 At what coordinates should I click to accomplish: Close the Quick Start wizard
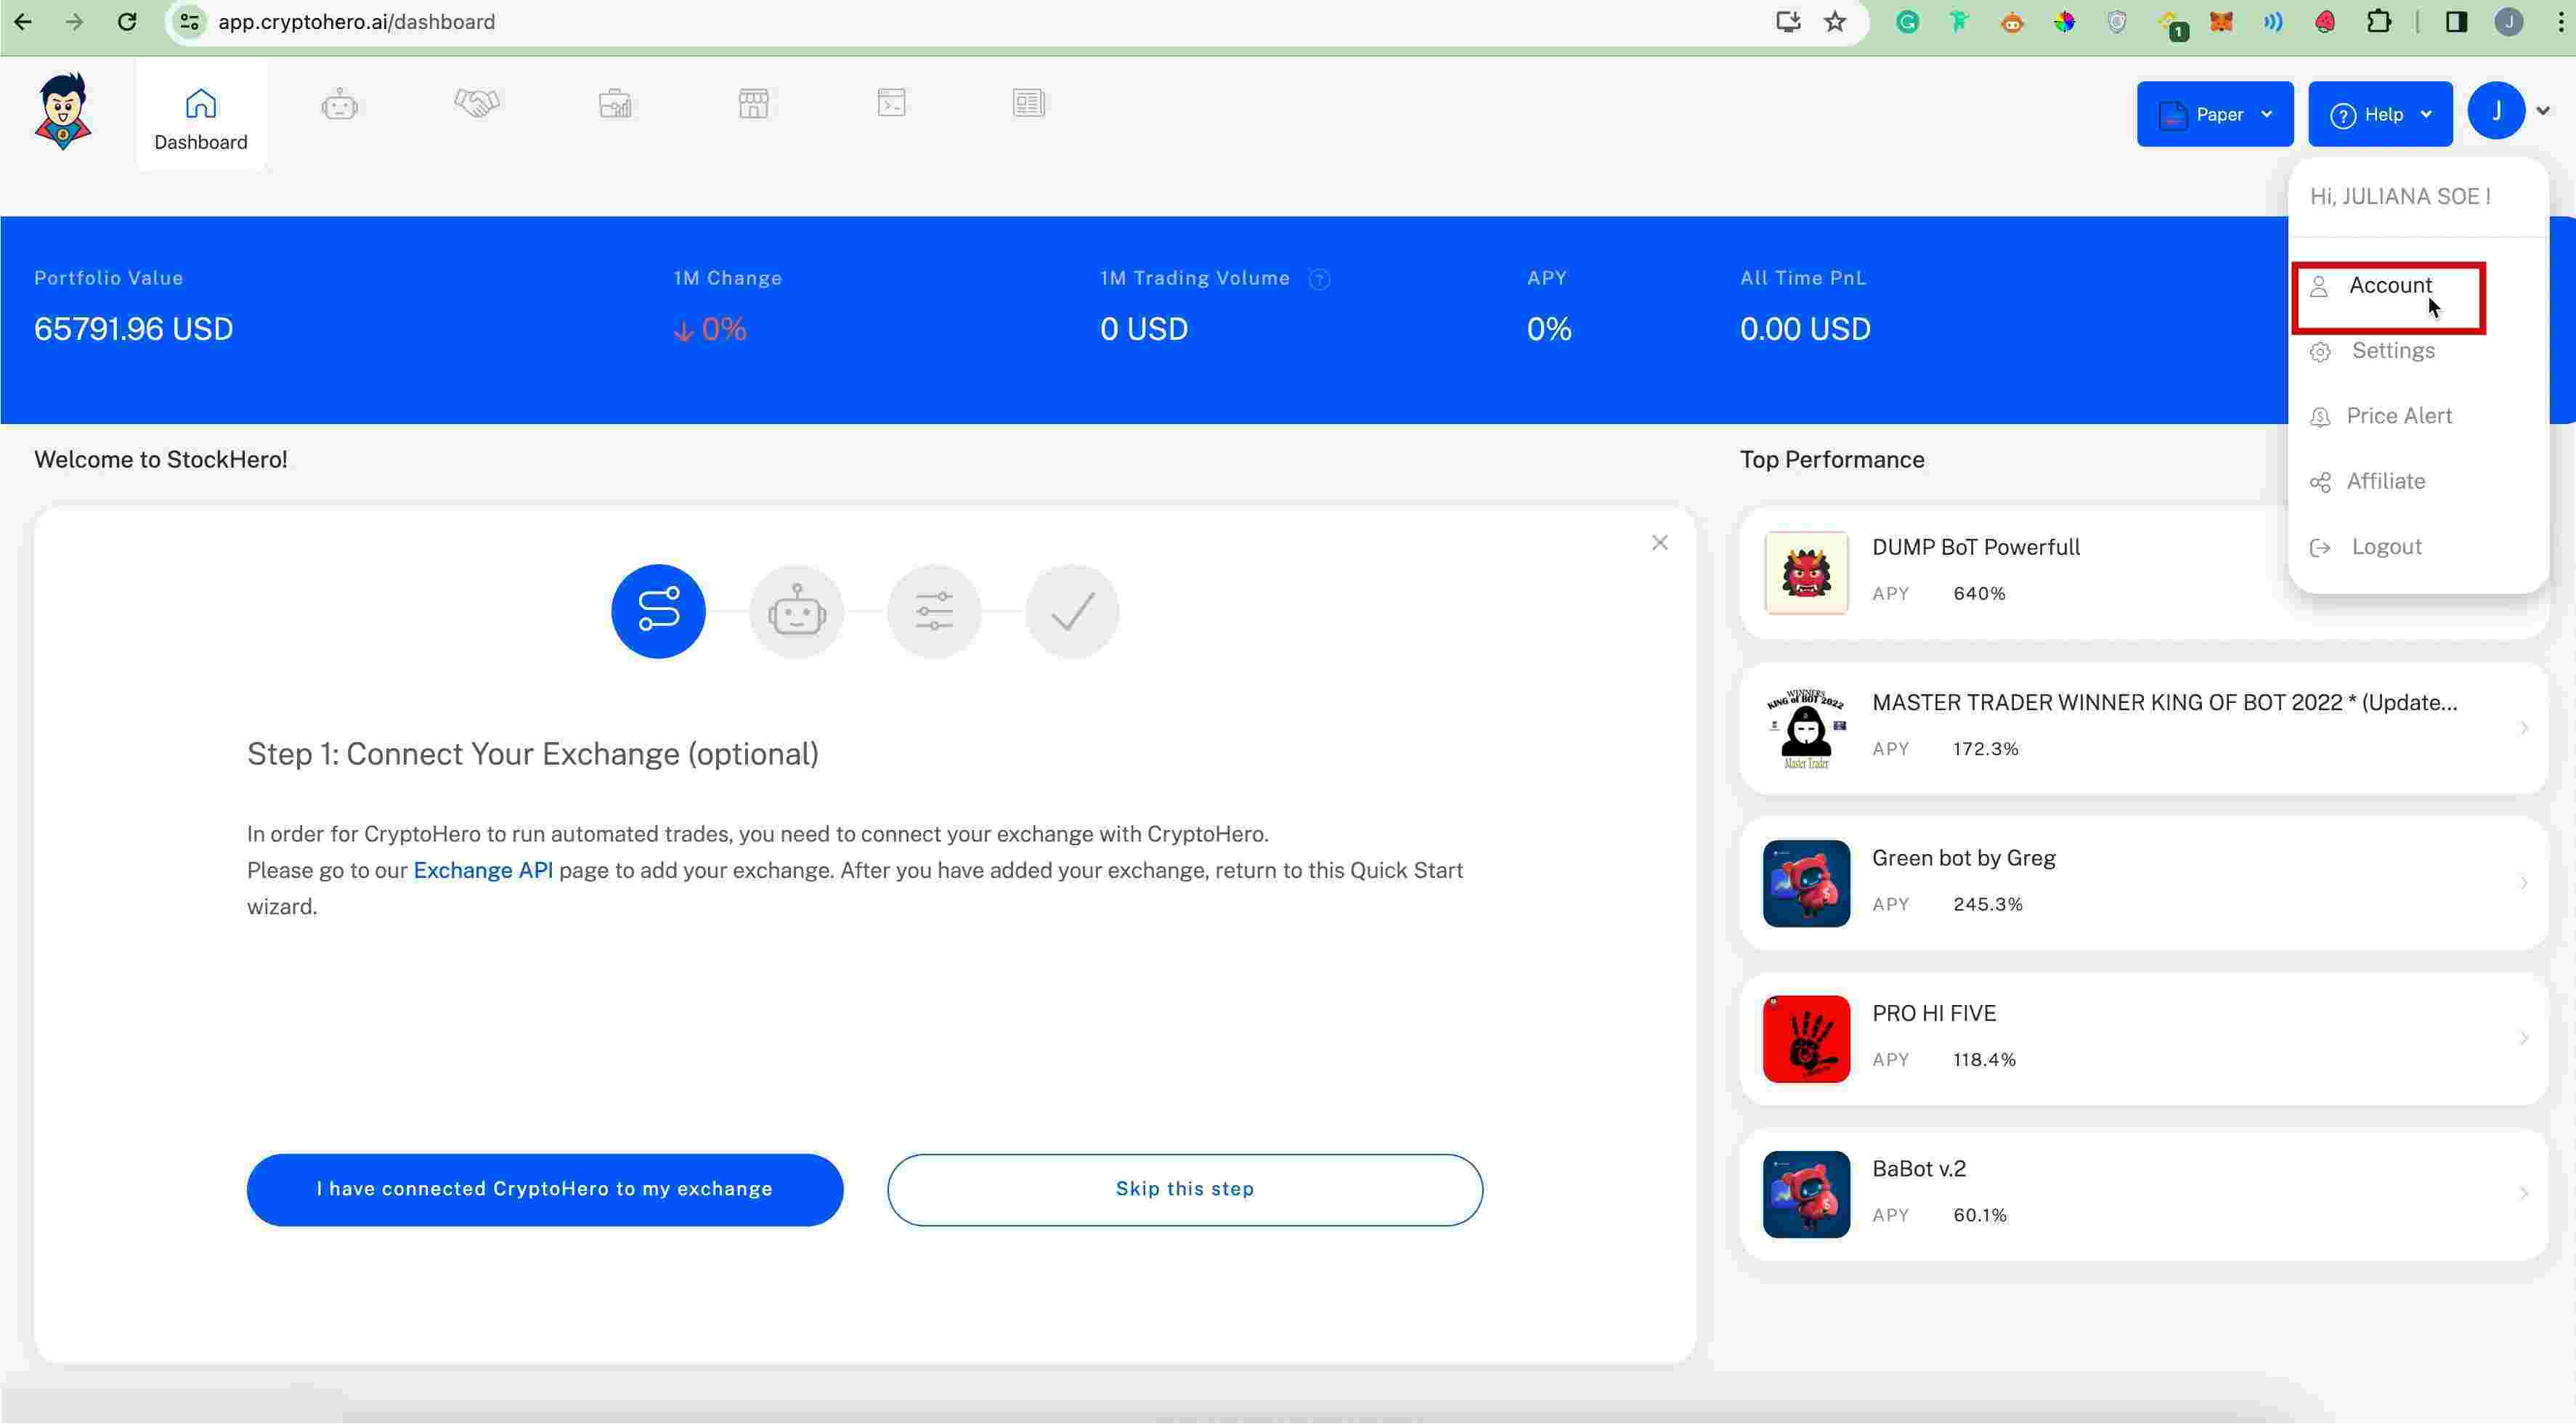point(1659,543)
